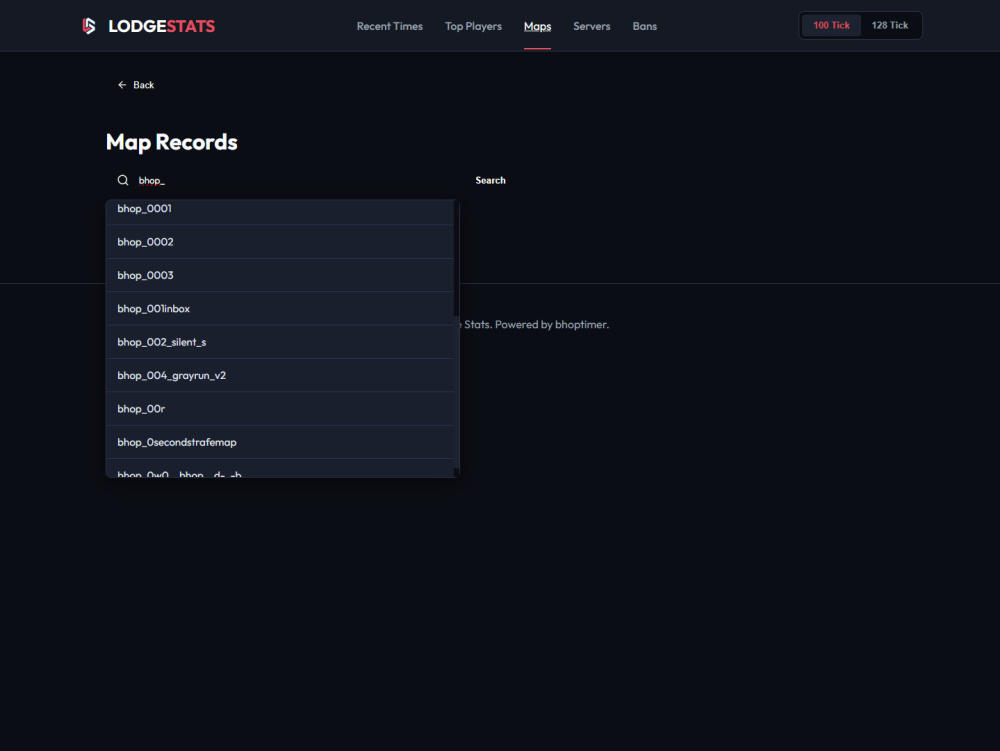Pick bhop_00r from the list
Screen dimensions: 1000x751
click(280, 409)
